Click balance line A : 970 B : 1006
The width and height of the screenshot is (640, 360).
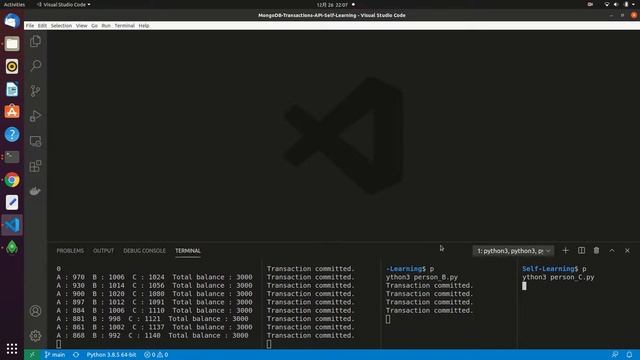pos(154,277)
